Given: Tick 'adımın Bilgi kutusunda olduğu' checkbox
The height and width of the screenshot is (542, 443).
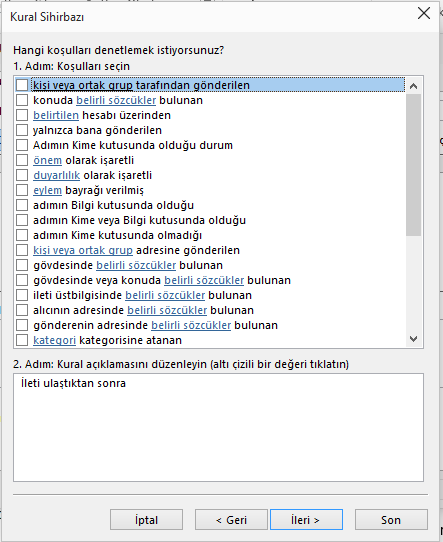Looking at the screenshot, I should pos(22,205).
